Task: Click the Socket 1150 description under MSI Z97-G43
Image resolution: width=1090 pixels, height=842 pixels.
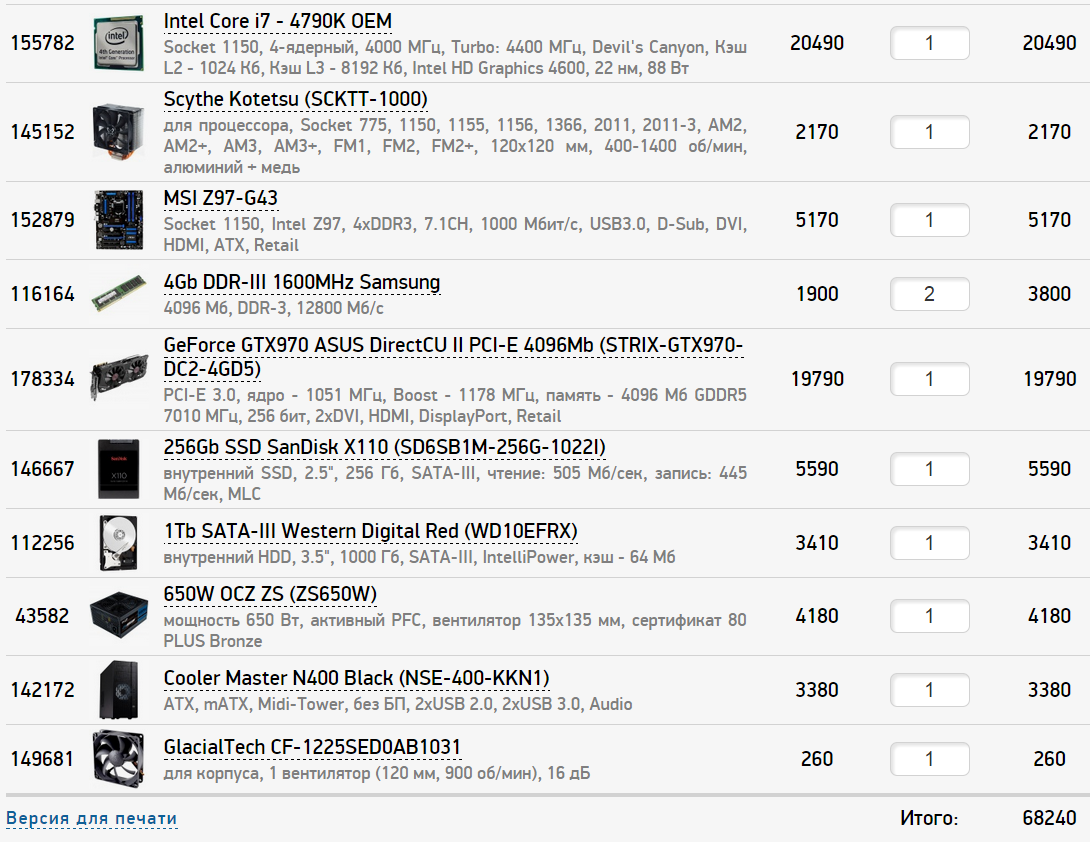Action: point(455,234)
